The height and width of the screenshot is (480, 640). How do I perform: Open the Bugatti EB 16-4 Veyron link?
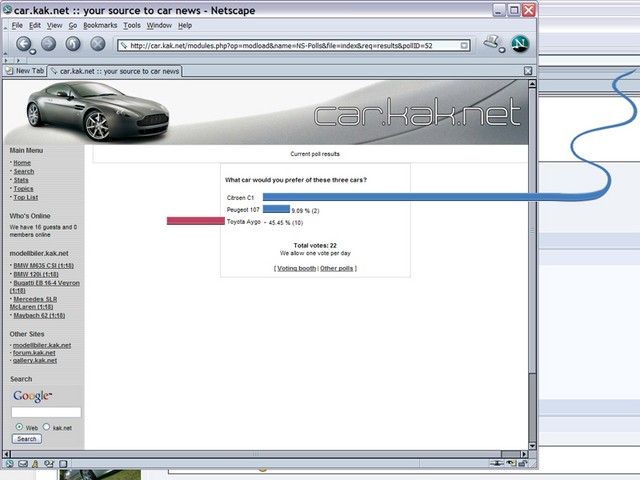tap(44, 287)
